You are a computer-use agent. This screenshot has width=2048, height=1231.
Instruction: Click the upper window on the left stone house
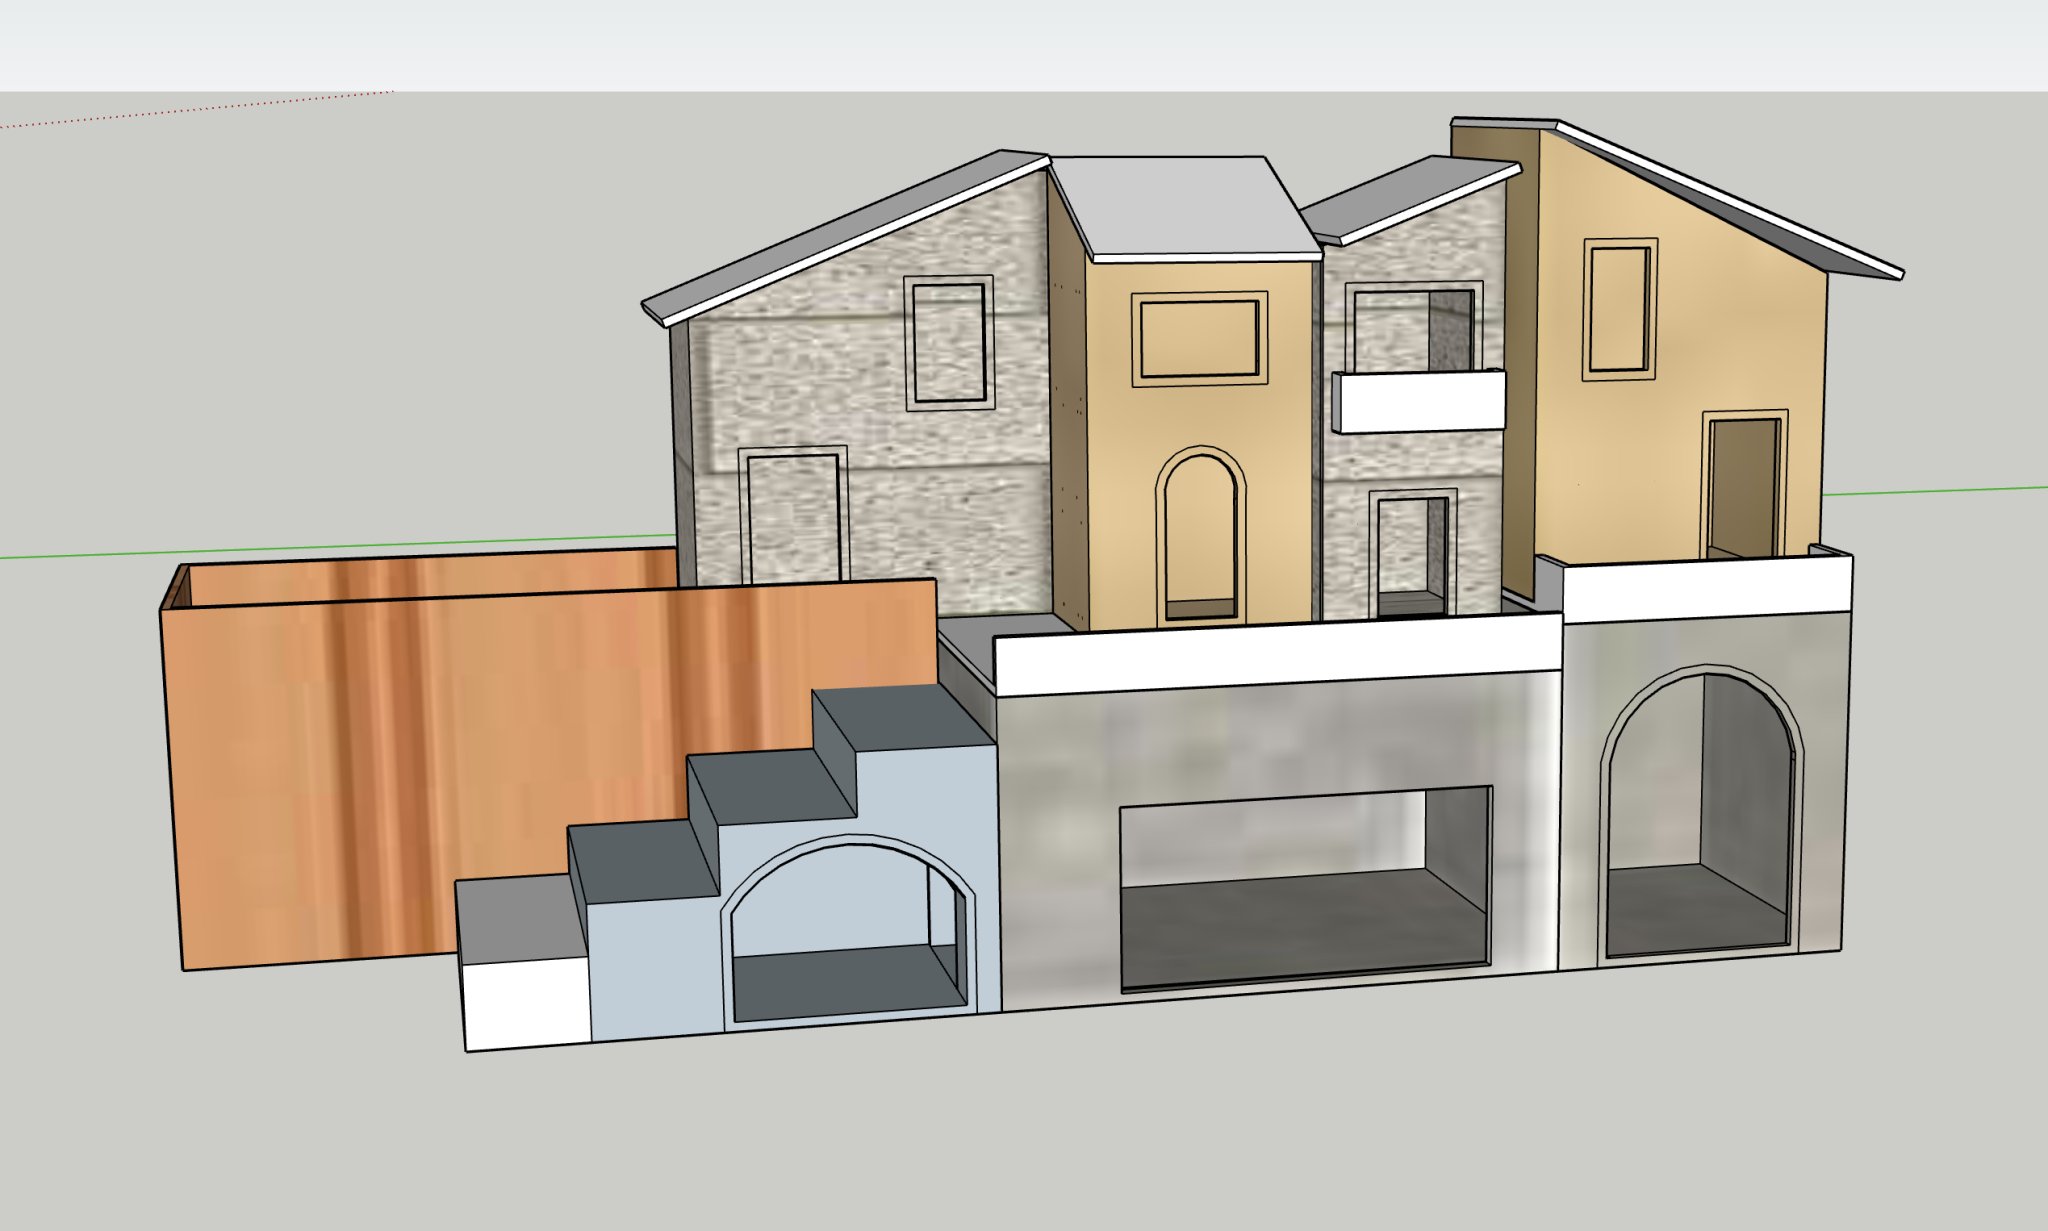tap(949, 343)
